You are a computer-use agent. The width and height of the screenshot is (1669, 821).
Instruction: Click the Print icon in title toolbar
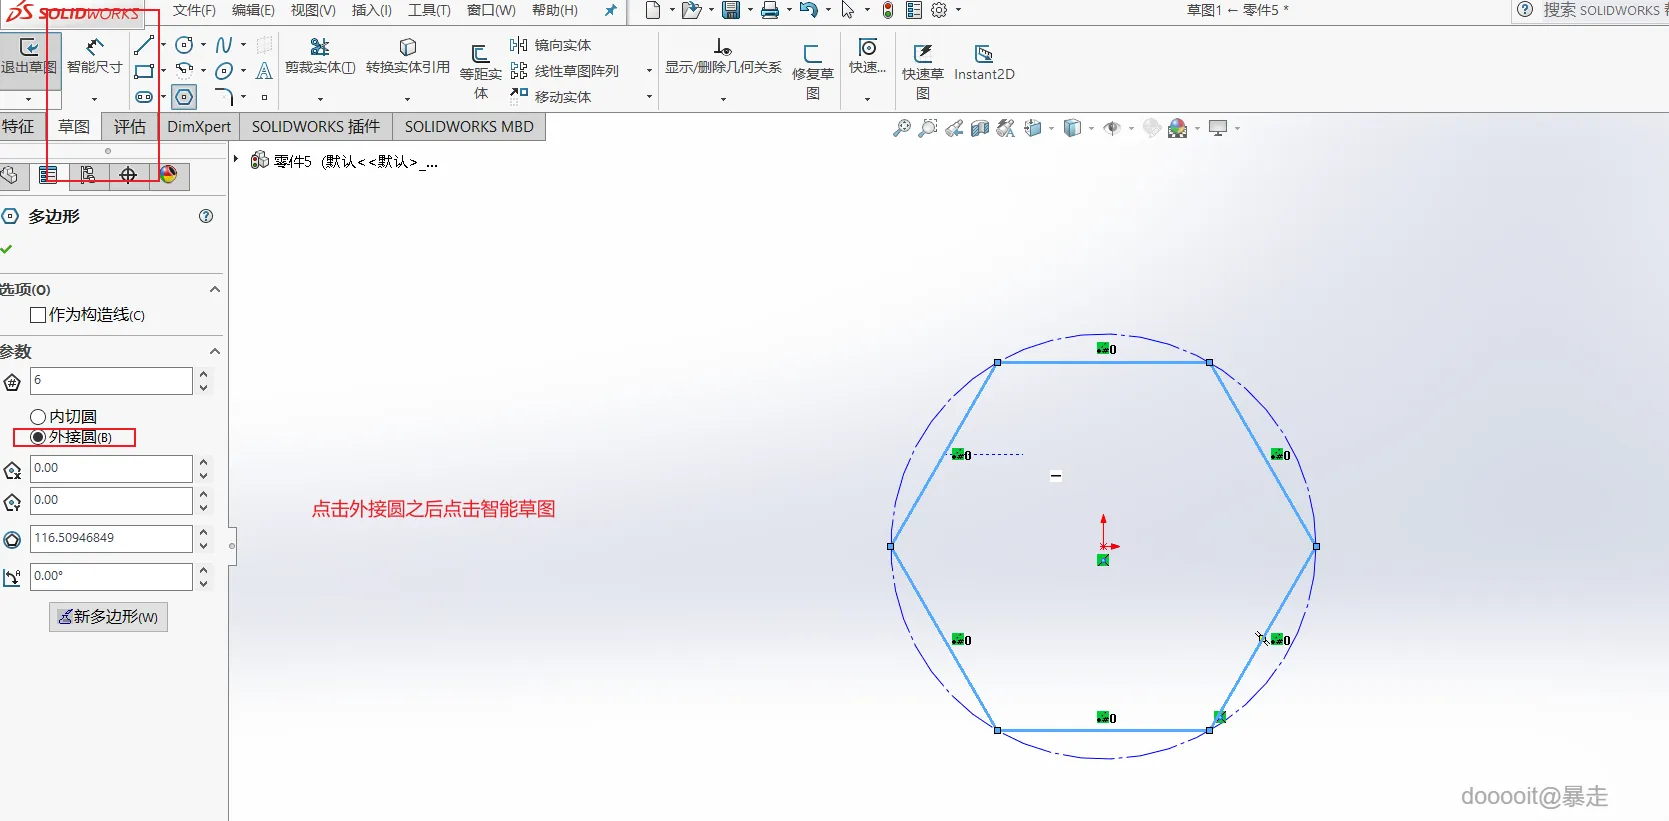770,10
